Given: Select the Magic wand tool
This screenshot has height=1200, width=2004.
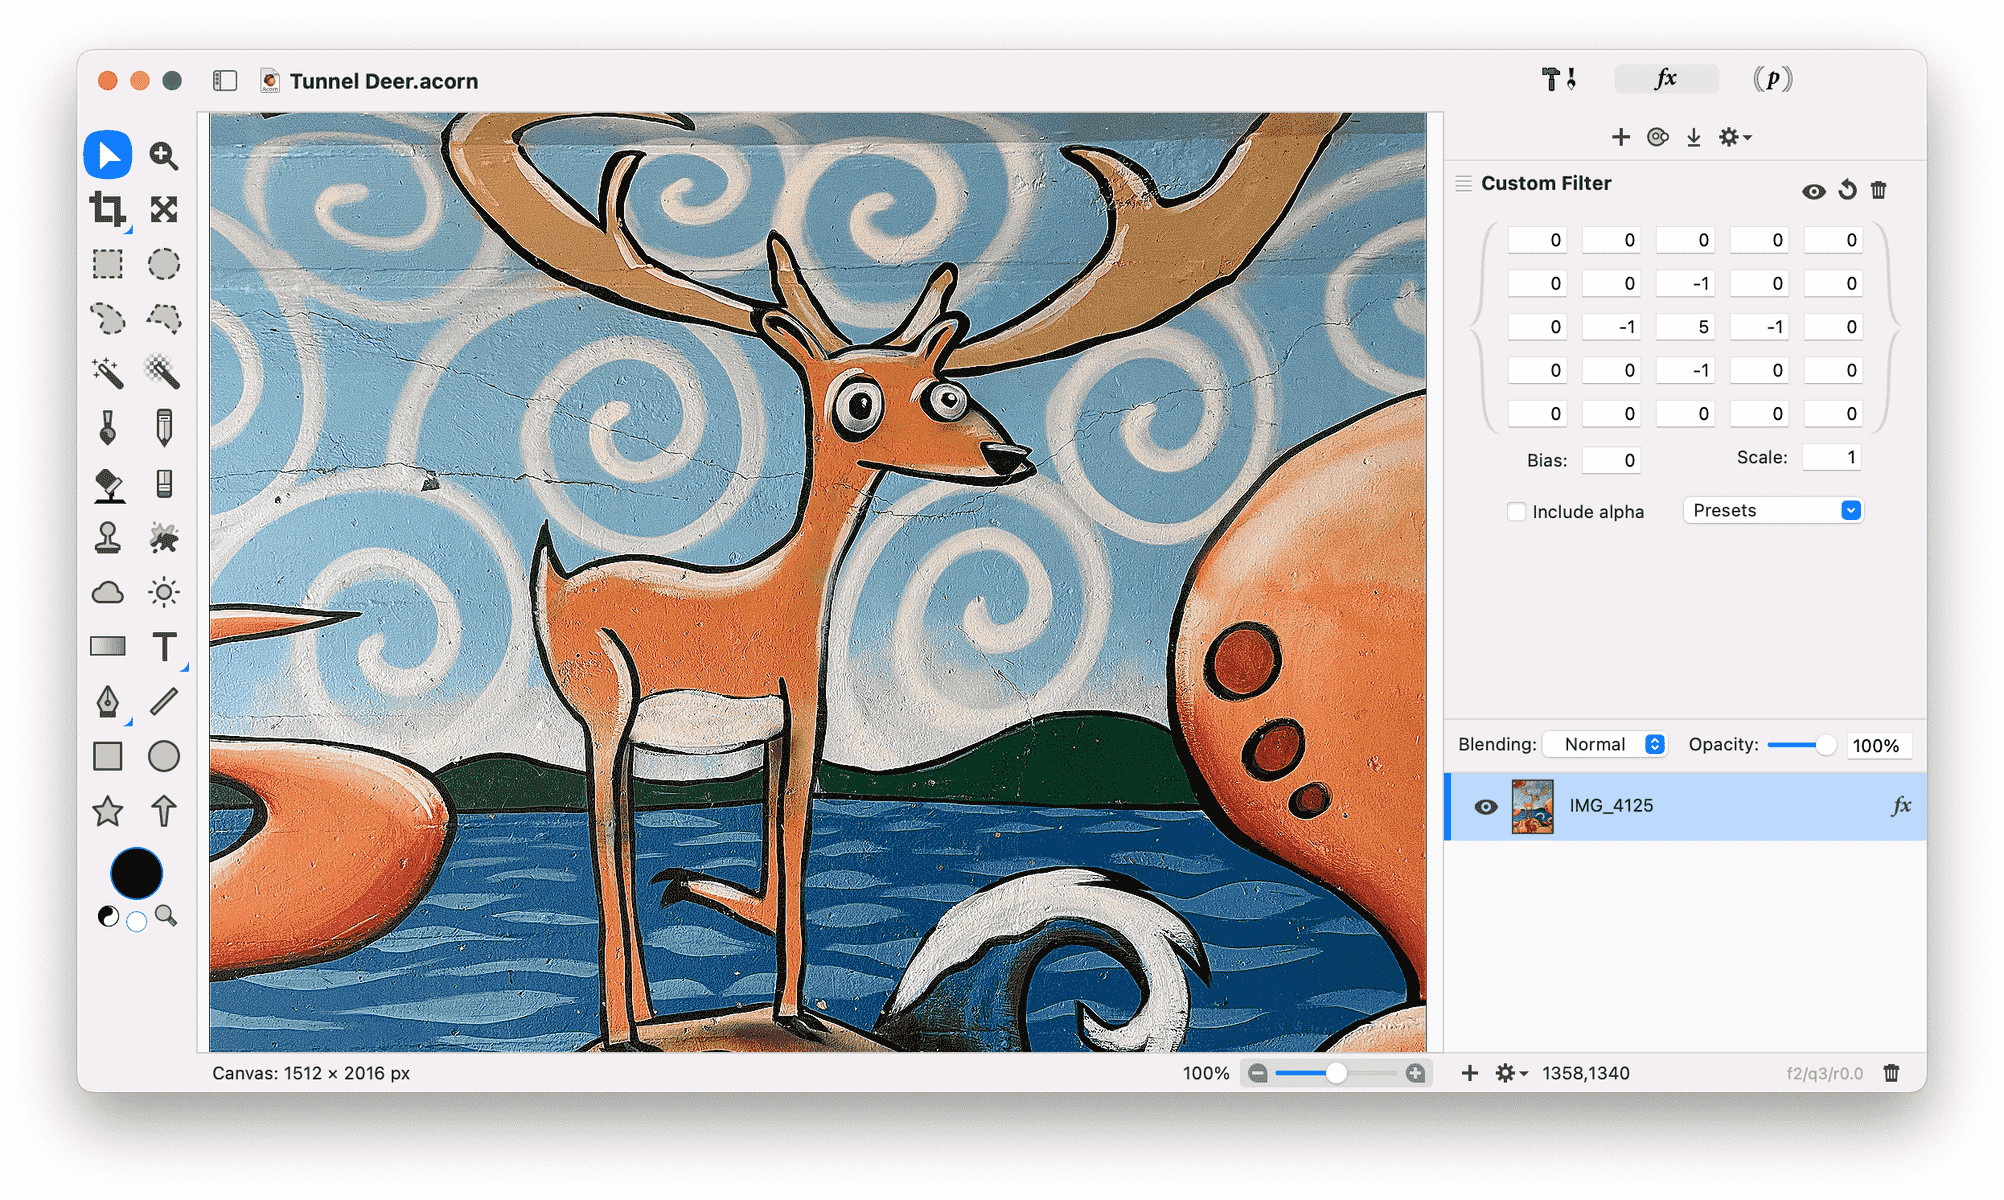Looking at the screenshot, I should pos(108,373).
